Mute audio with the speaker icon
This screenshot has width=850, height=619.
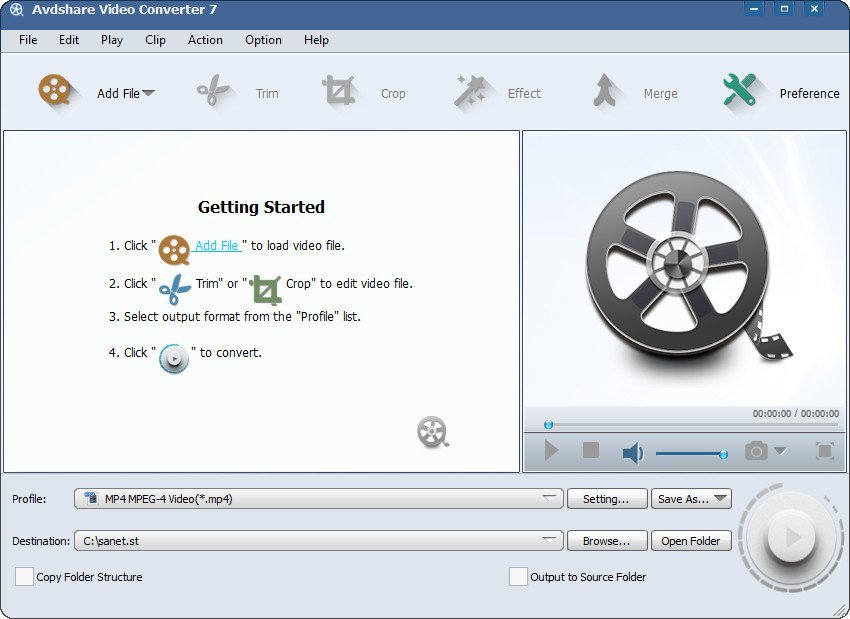pyautogui.click(x=632, y=454)
